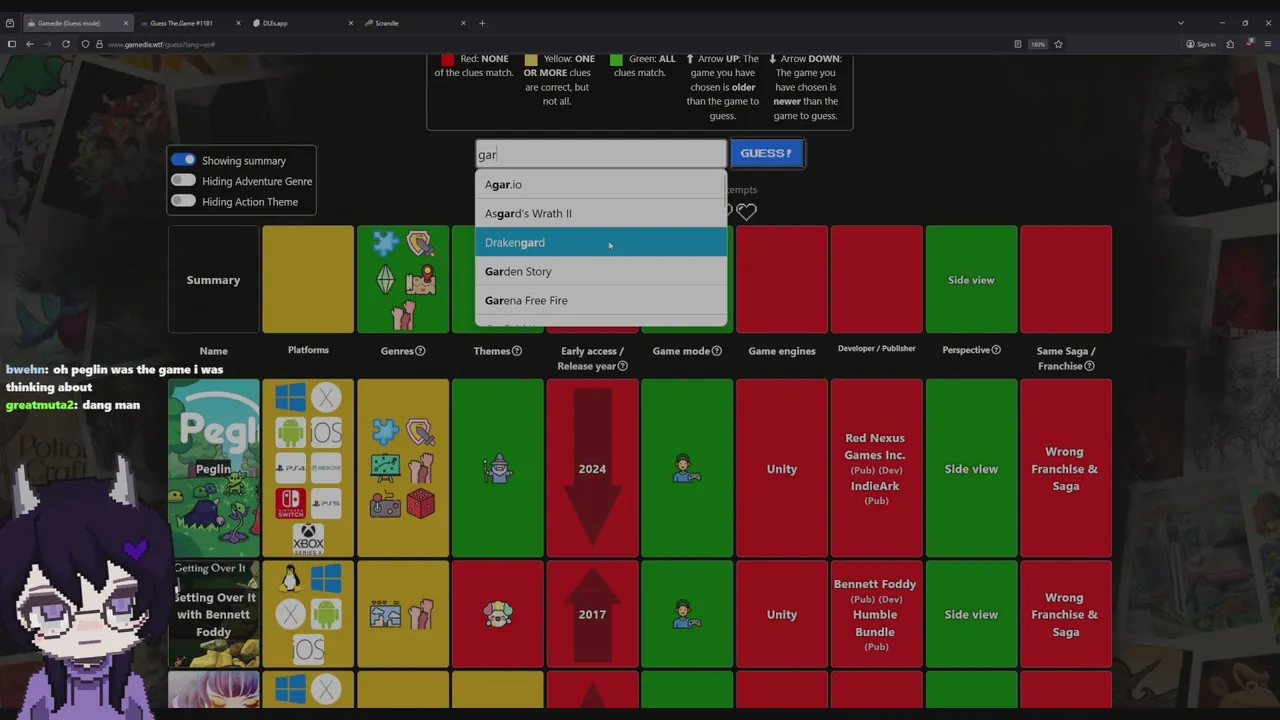Click the single-player icon in Getting Over It row
The image size is (1280, 720).
(687, 615)
